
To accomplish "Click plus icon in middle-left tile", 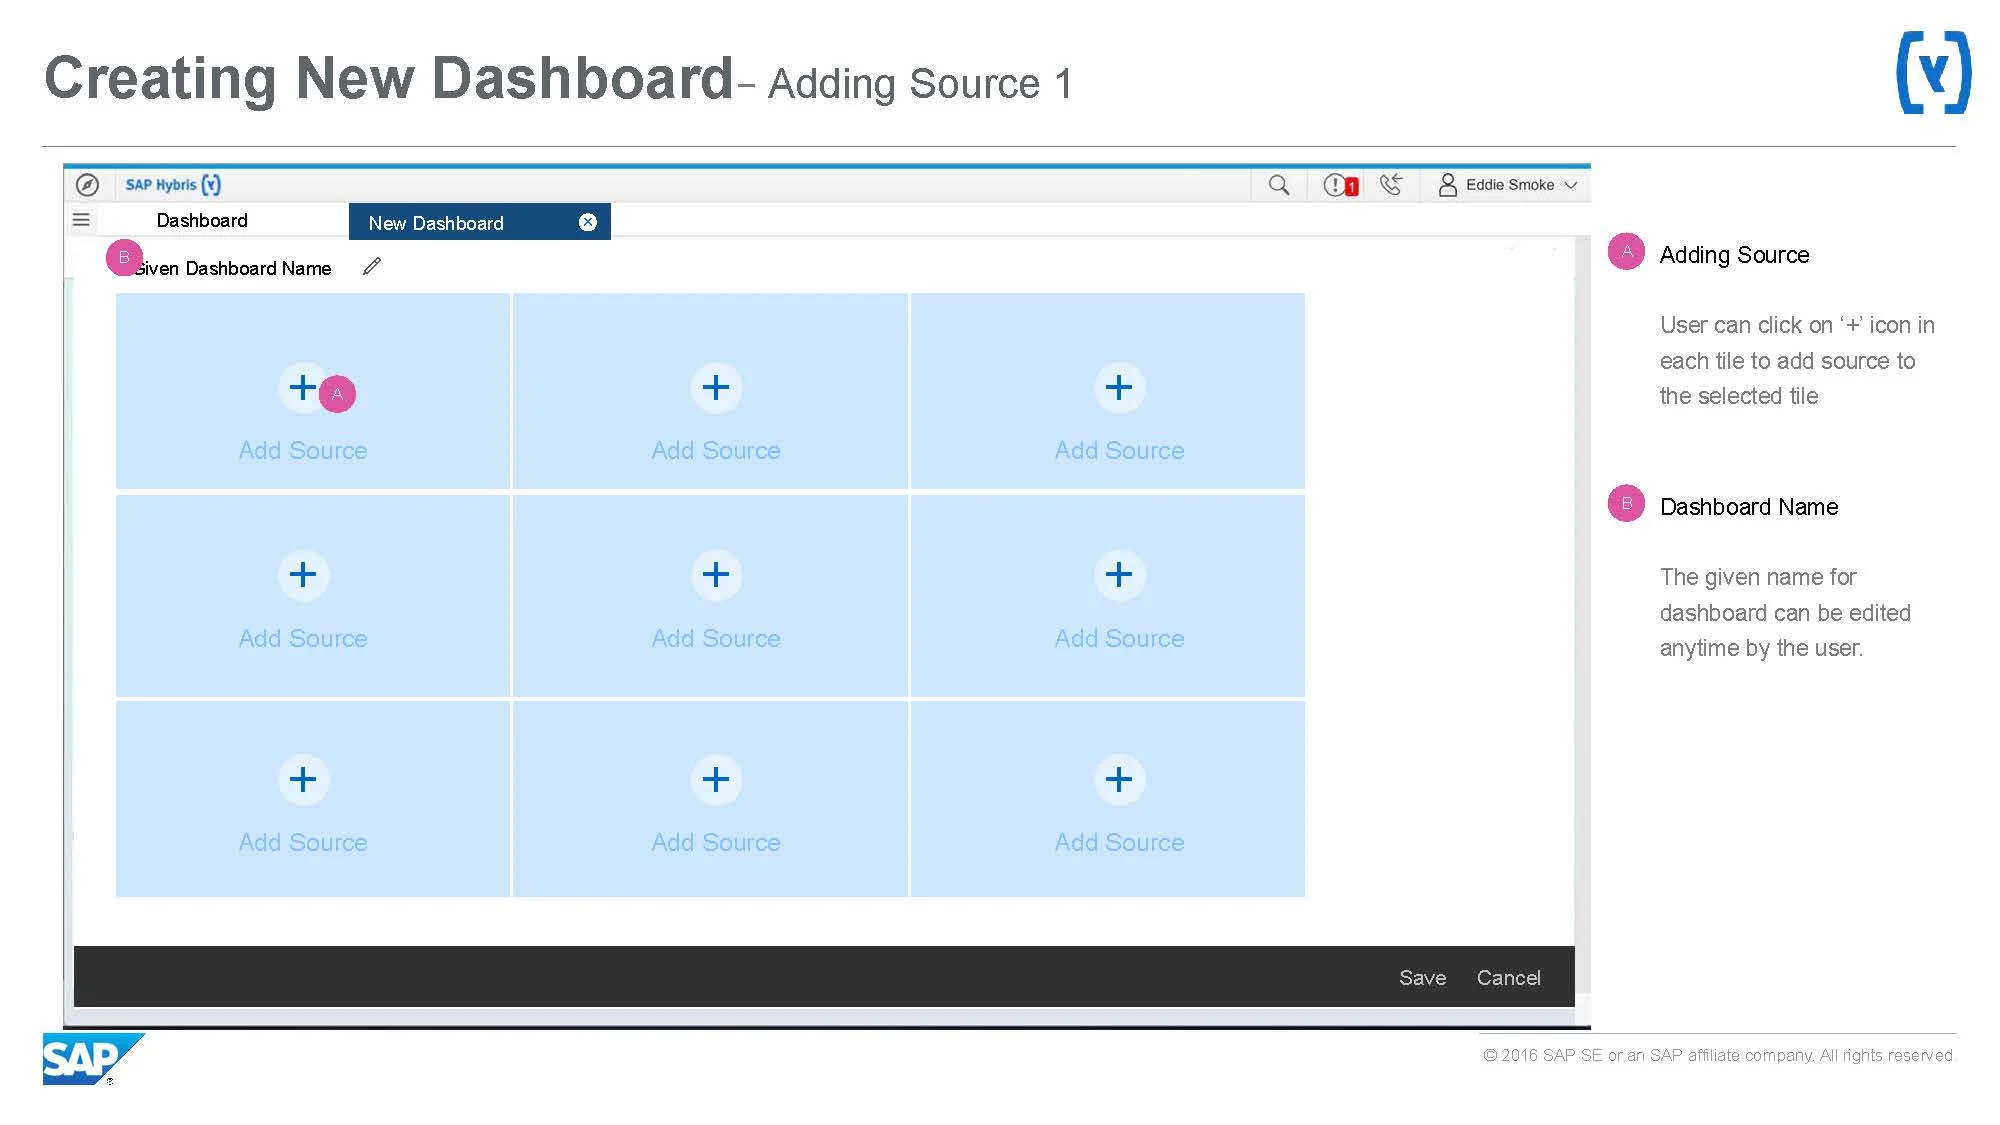I will [303, 574].
